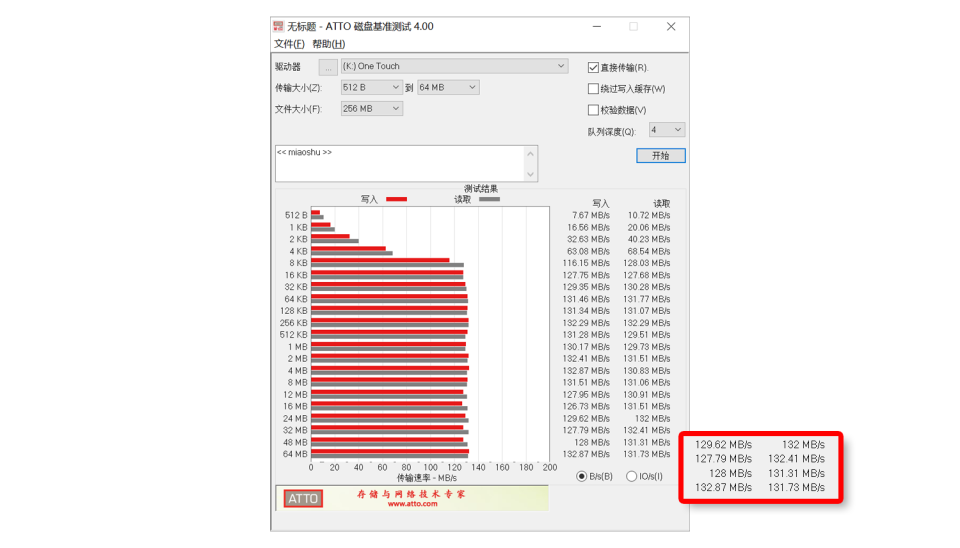The image size is (960, 548).
Task: Select the IO/s(I) radio button
Action: (x=631, y=476)
